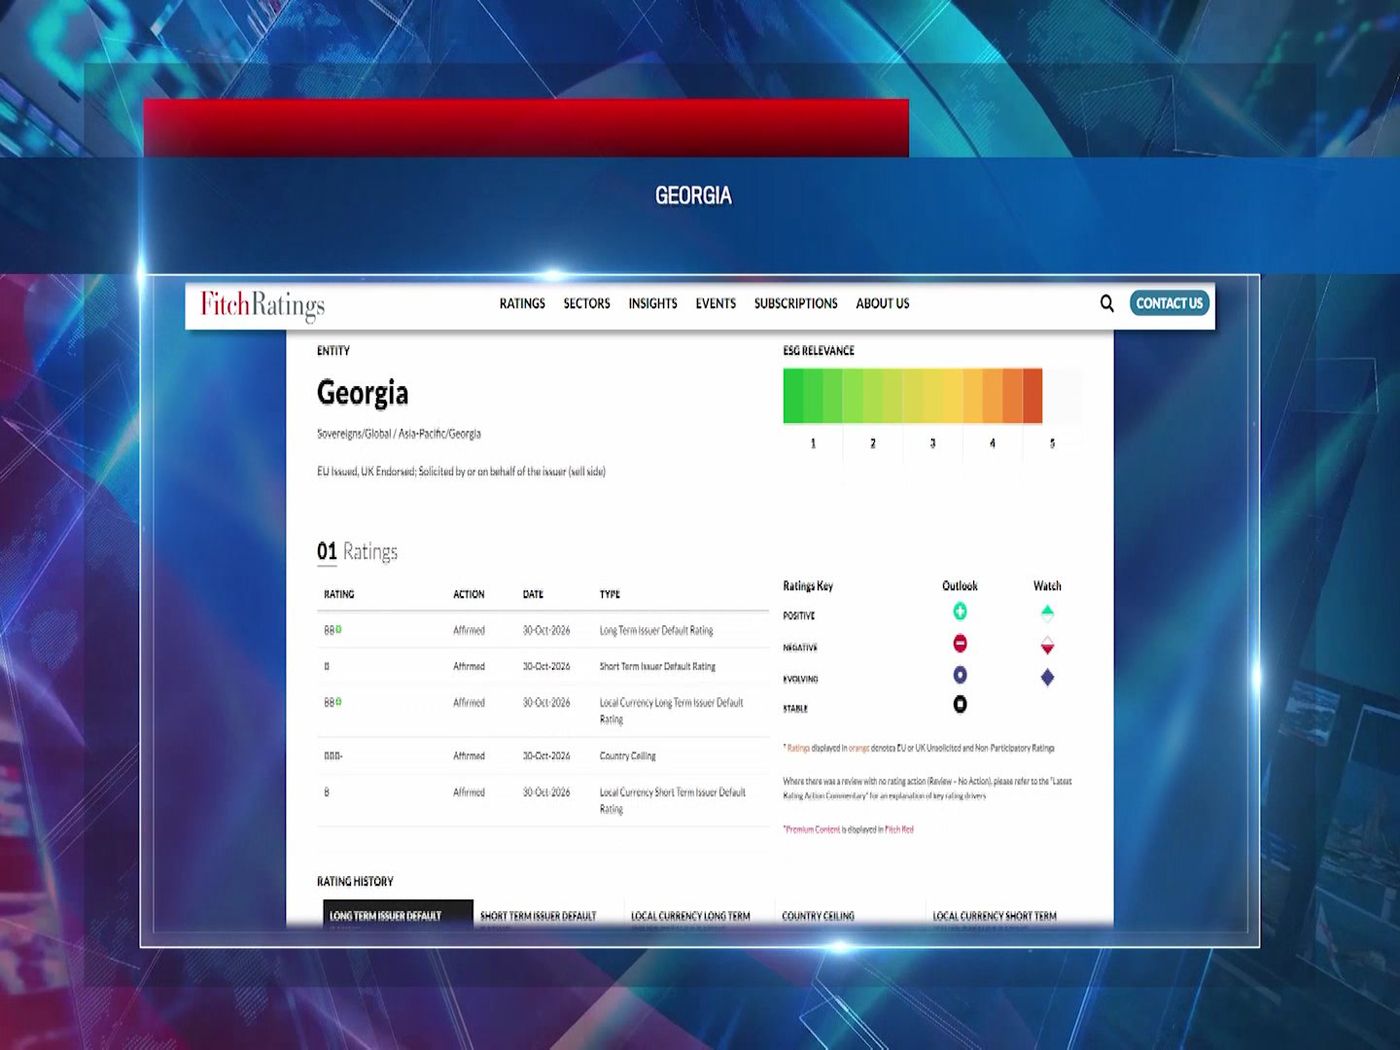Image resolution: width=1400 pixels, height=1050 pixels.
Task: Open the Local Currency Short Term history tab
Action: 994,916
